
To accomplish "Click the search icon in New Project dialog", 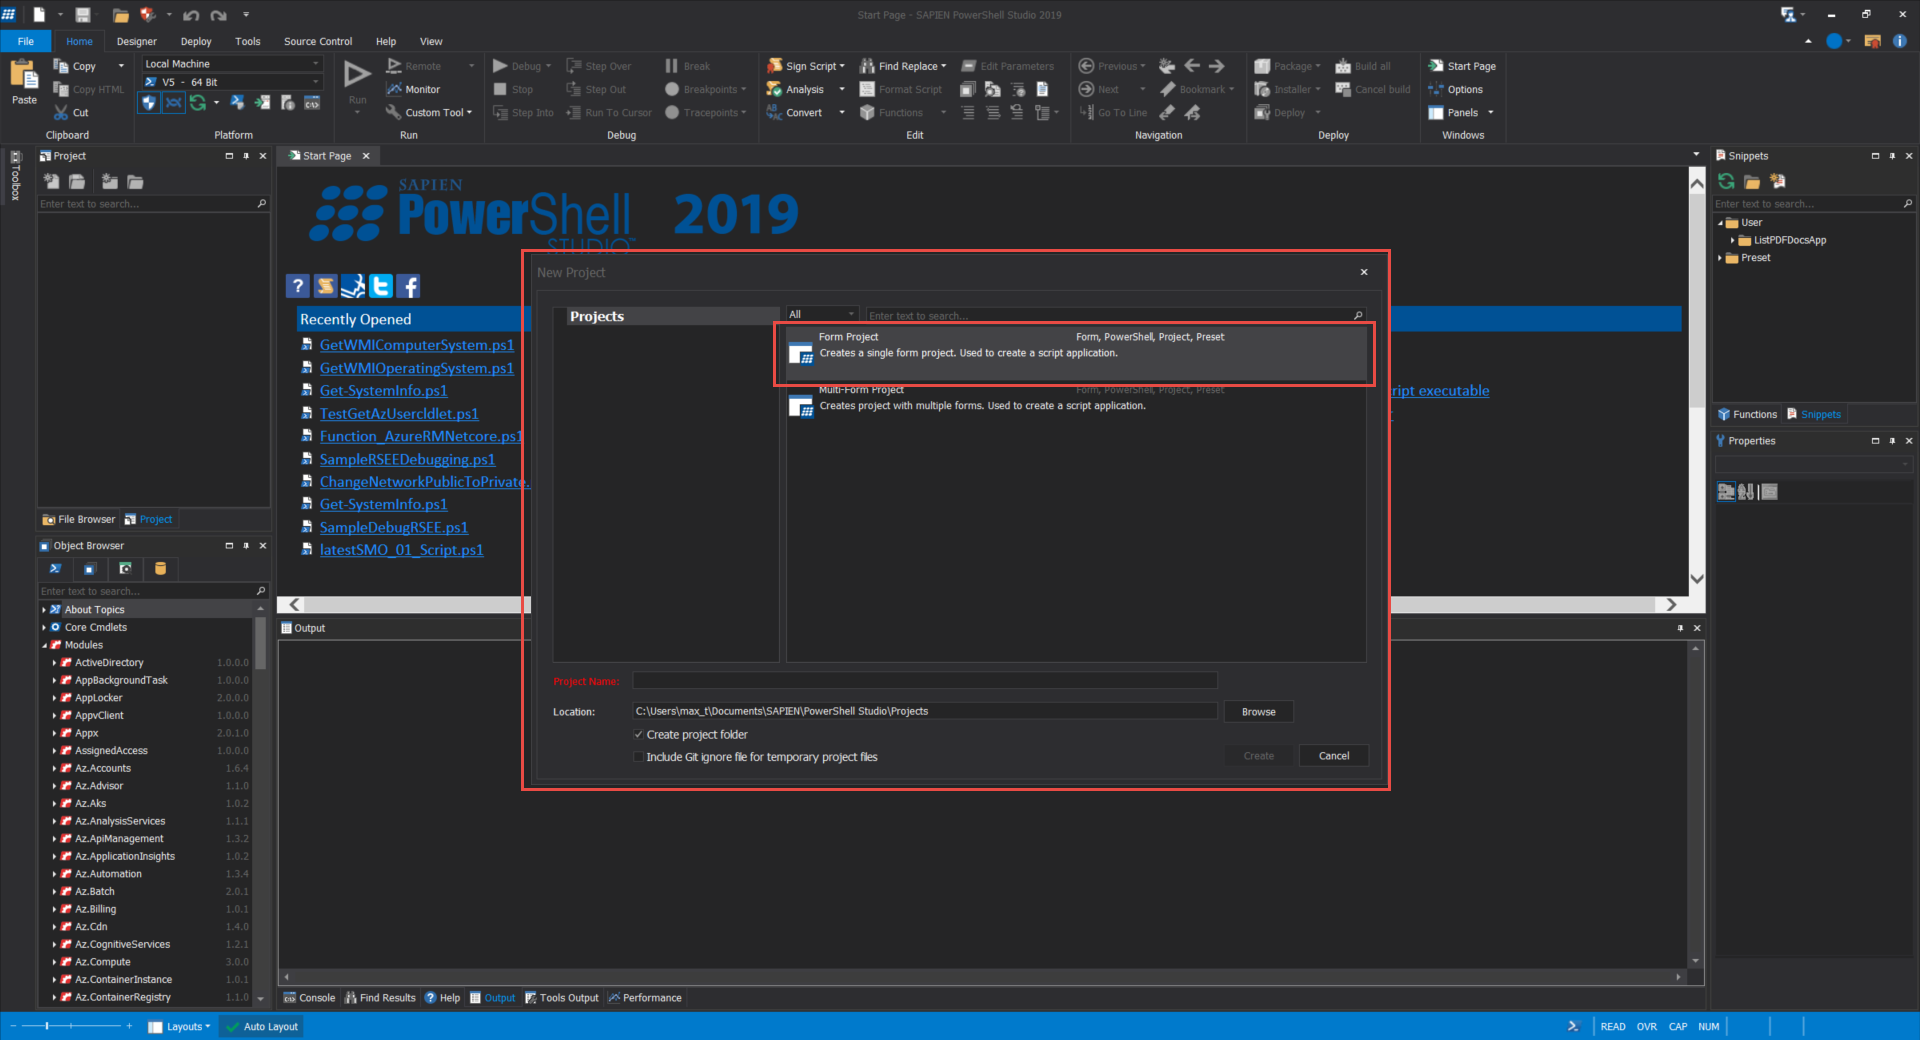I will click(1358, 315).
